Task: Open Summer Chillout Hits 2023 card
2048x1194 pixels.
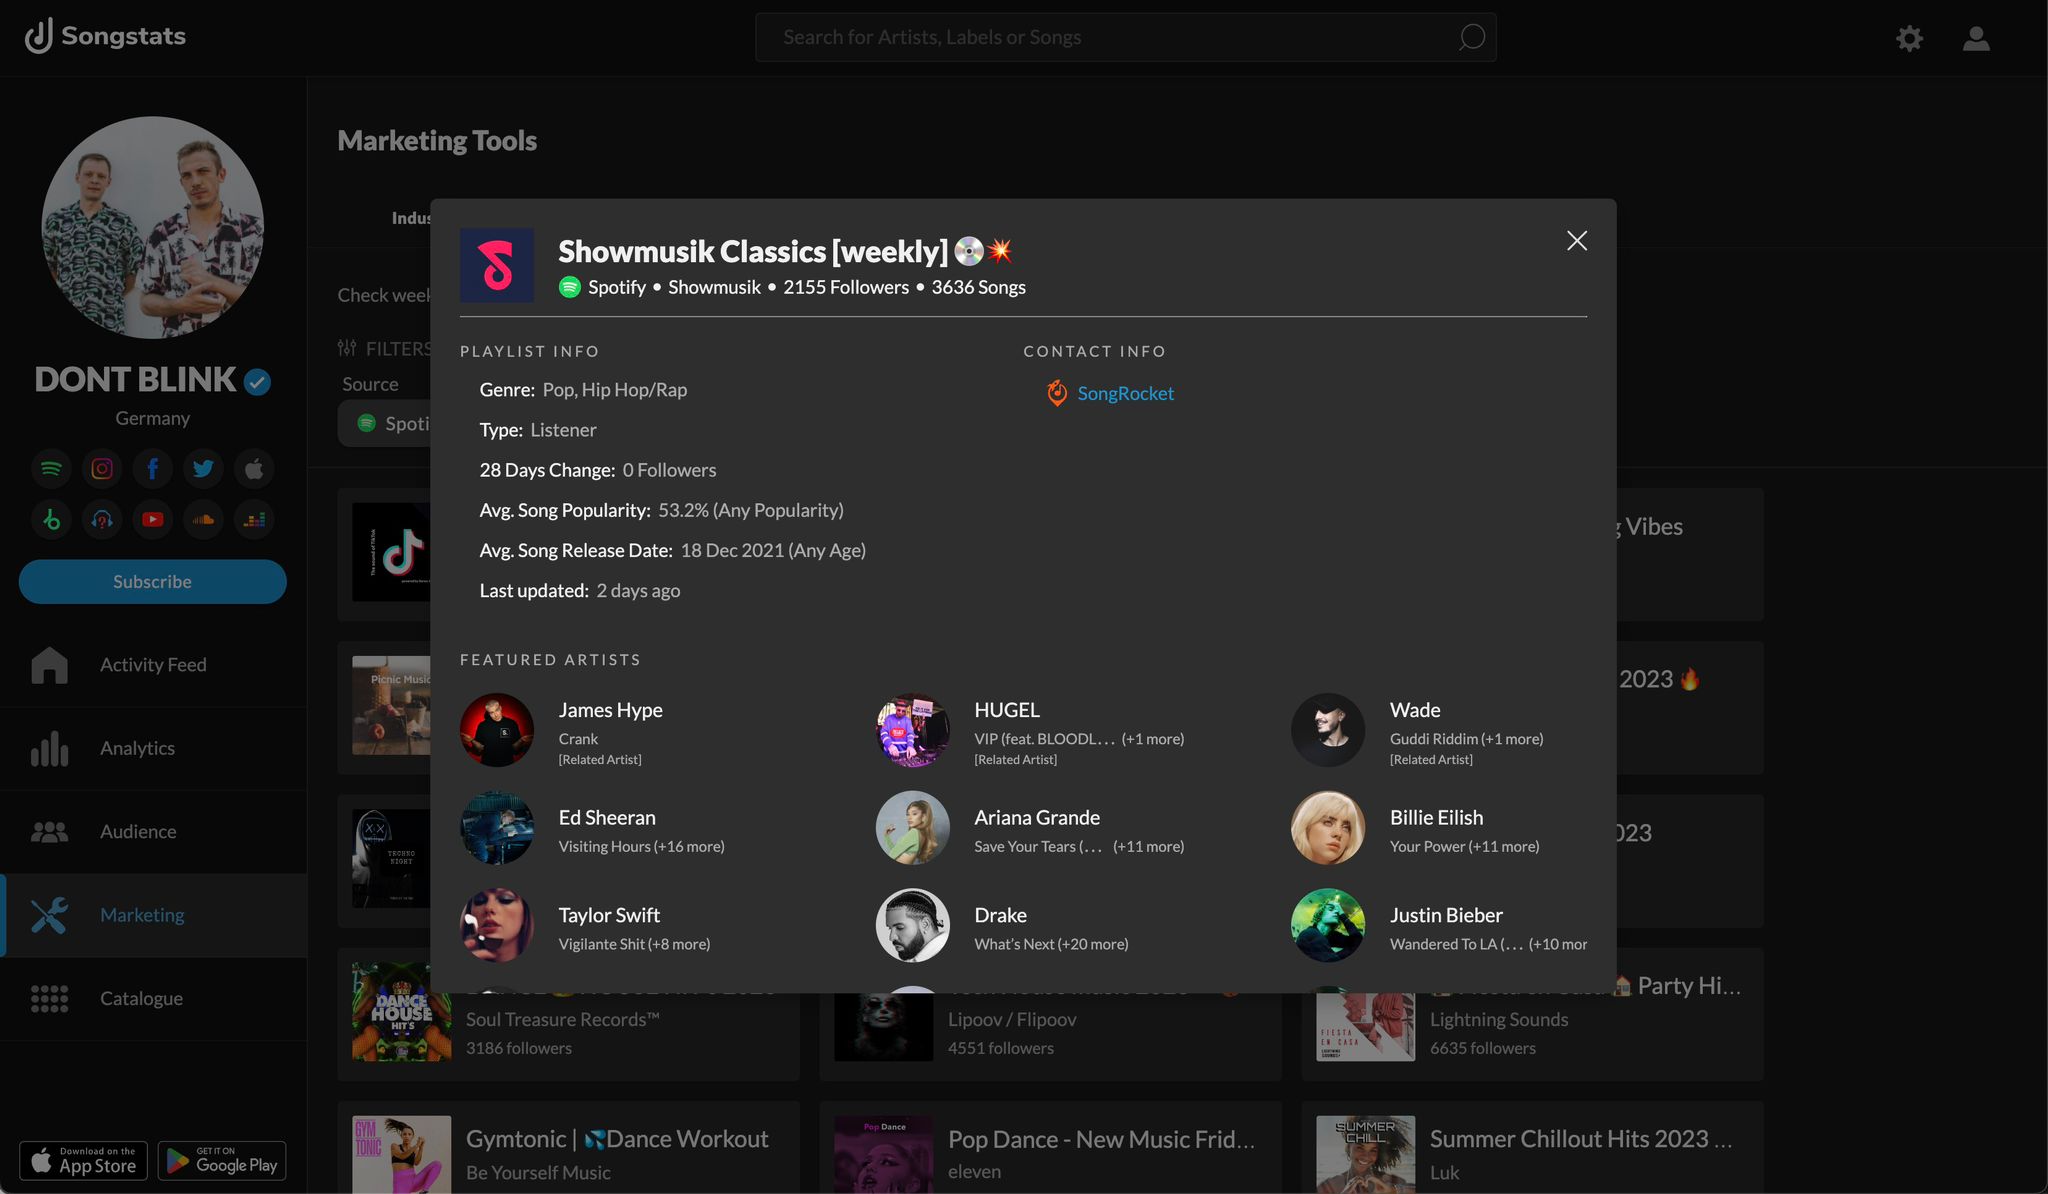Action: (1532, 1148)
